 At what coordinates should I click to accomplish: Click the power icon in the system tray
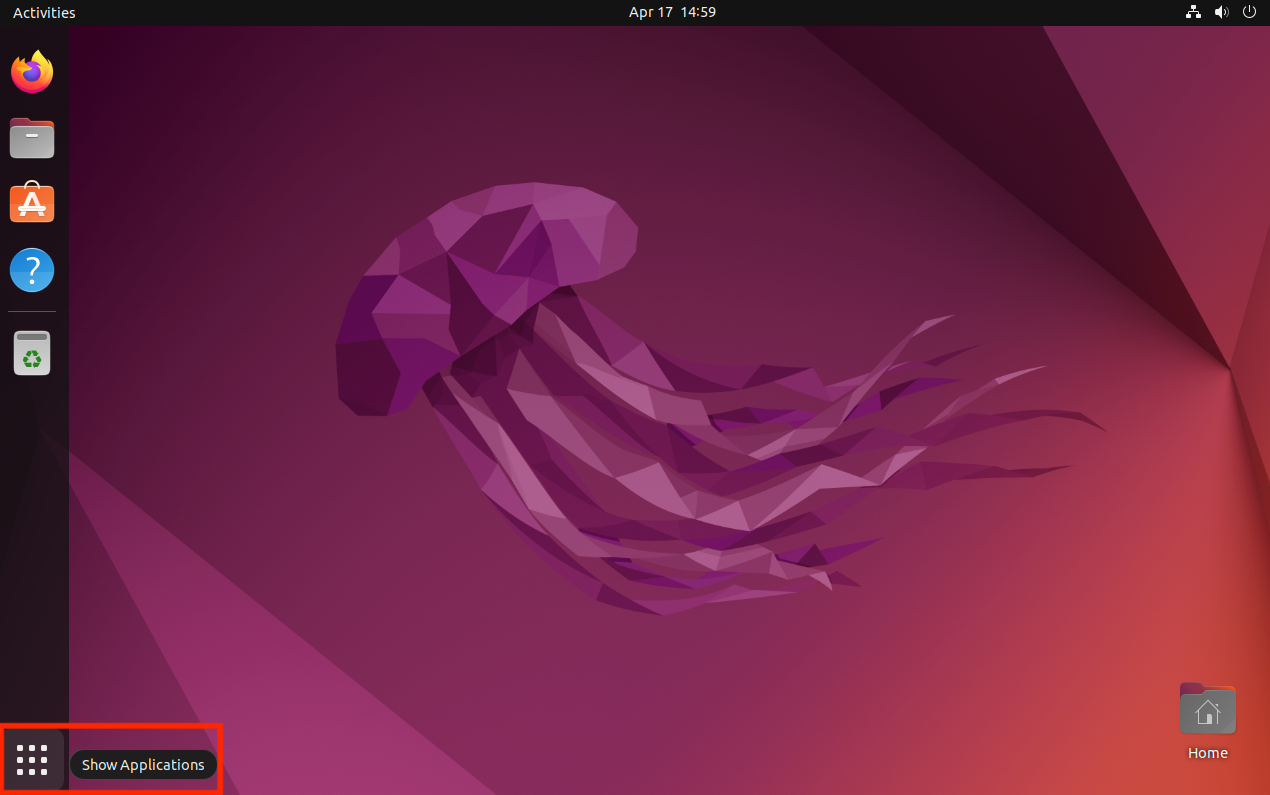tap(1249, 12)
